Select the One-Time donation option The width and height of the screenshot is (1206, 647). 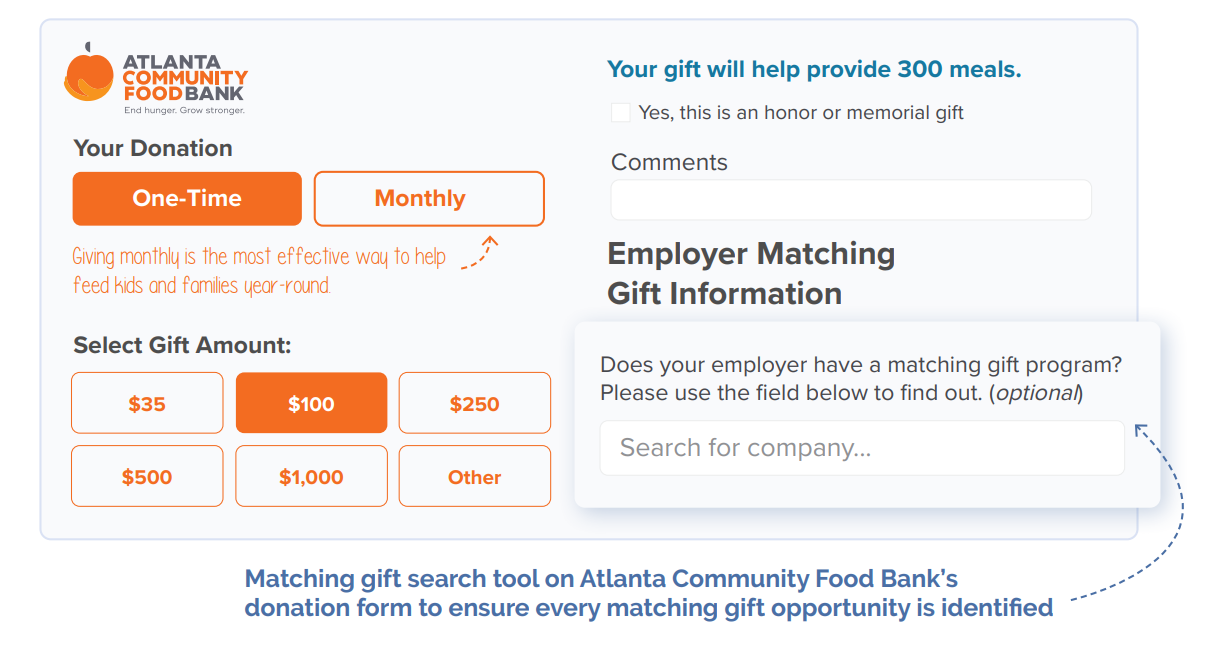point(186,198)
